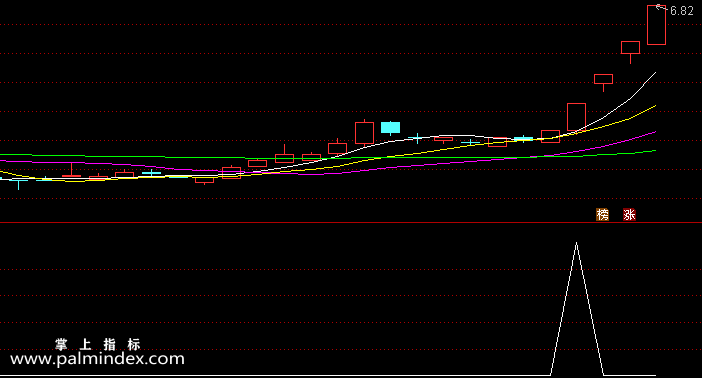Open the www.palmindex.com watermark link
Viewport: 702px width, 378px height.
[97, 359]
